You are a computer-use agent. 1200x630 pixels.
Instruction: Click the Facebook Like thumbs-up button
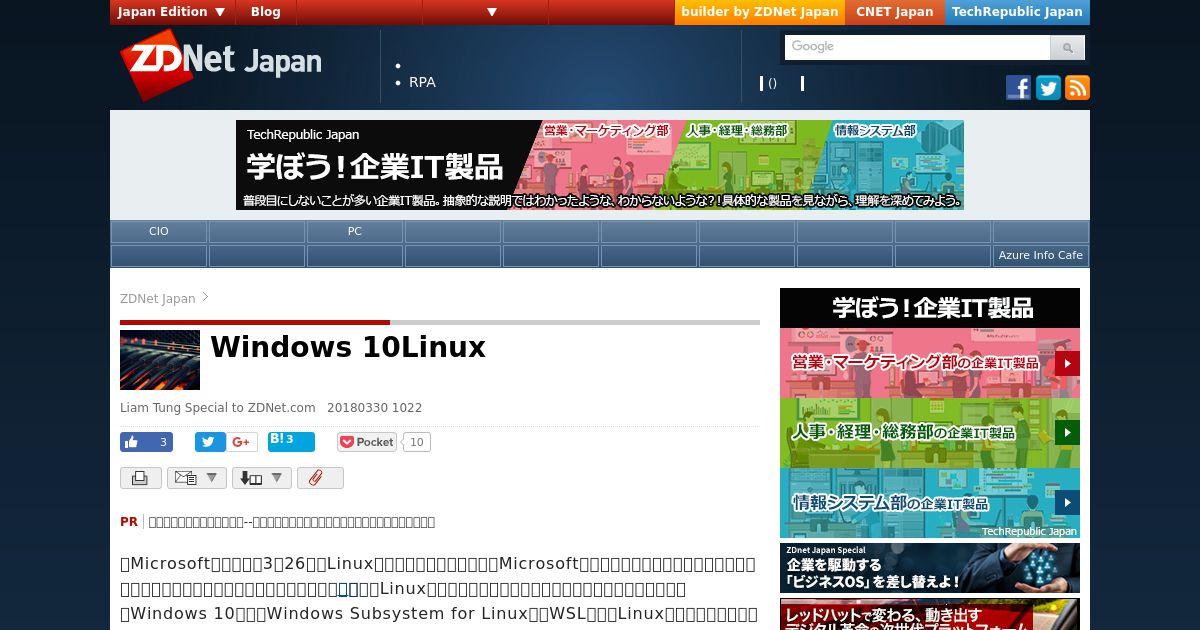[146, 442]
